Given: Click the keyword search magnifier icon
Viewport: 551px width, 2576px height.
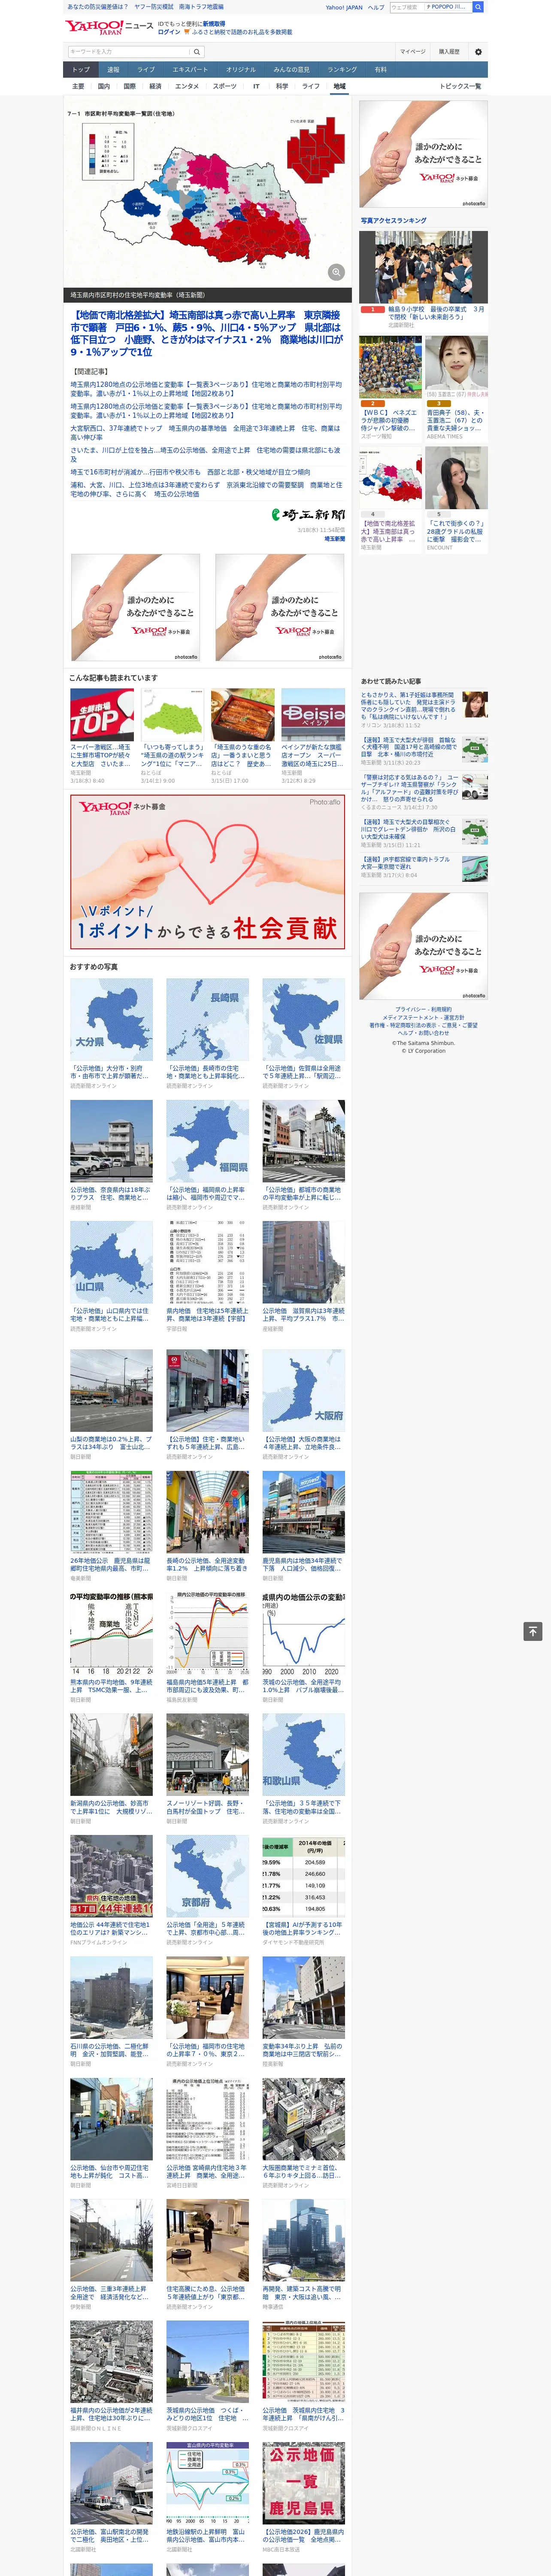Looking at the screenshot, I should [x=197, y=52].
